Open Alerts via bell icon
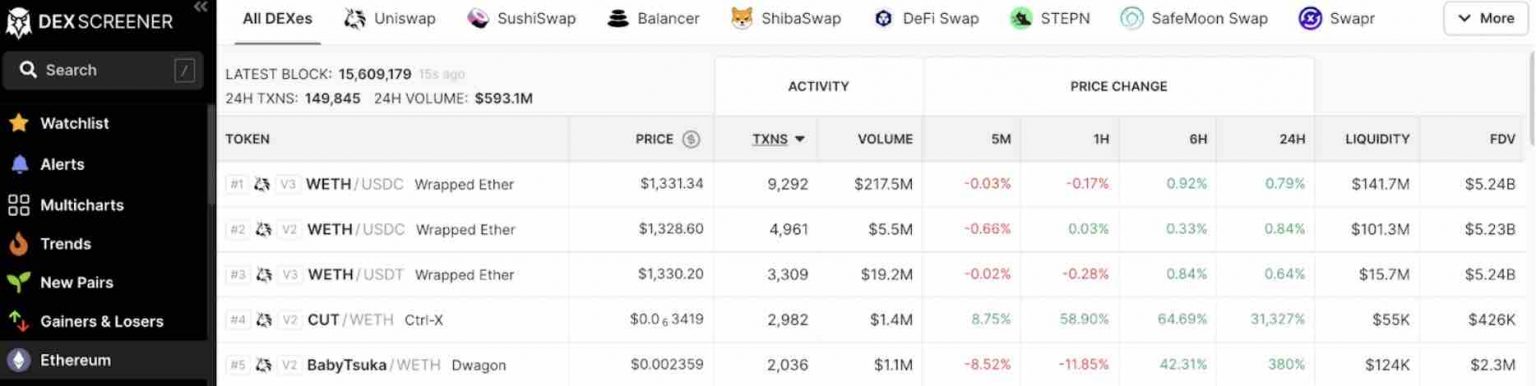 (19, 164)
